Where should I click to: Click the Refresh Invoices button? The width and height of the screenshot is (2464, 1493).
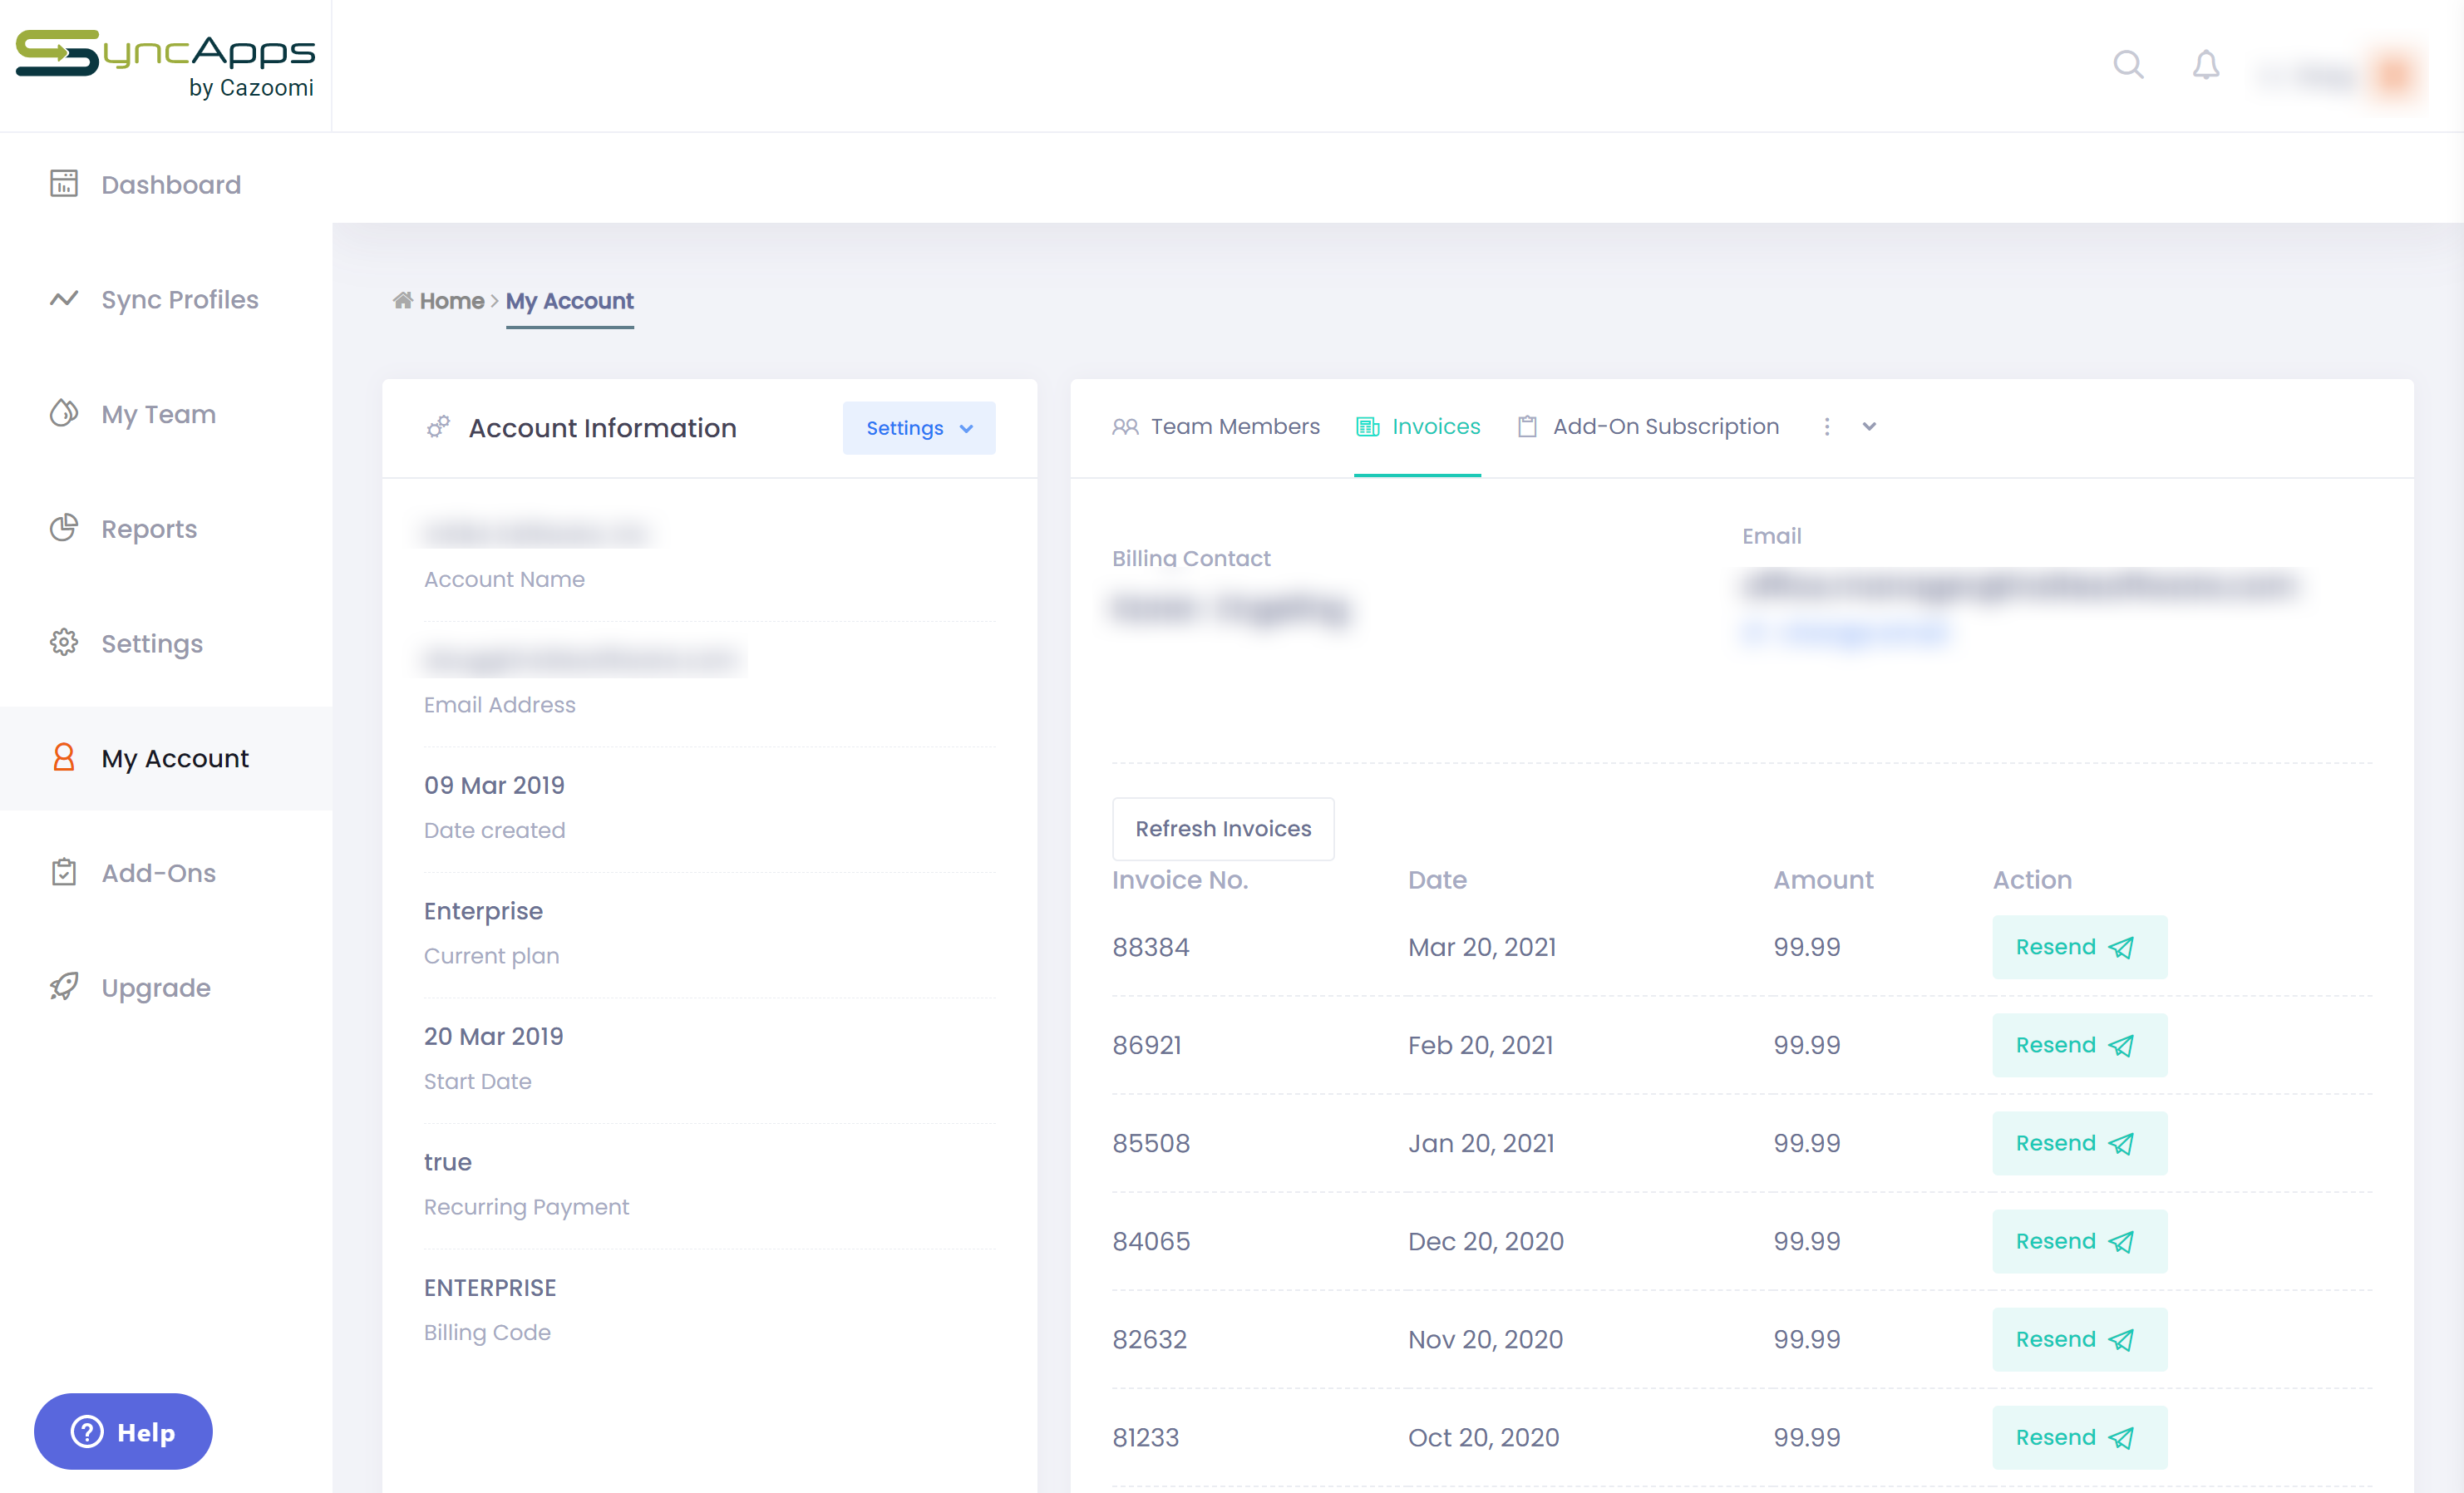[1222, 828]
